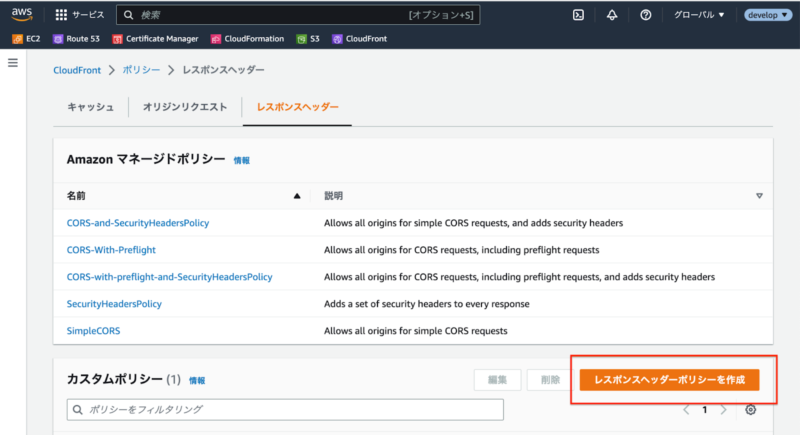Open the サービス grid menu
This screenshot has height=435, width=800.
(x=80, y=15)
